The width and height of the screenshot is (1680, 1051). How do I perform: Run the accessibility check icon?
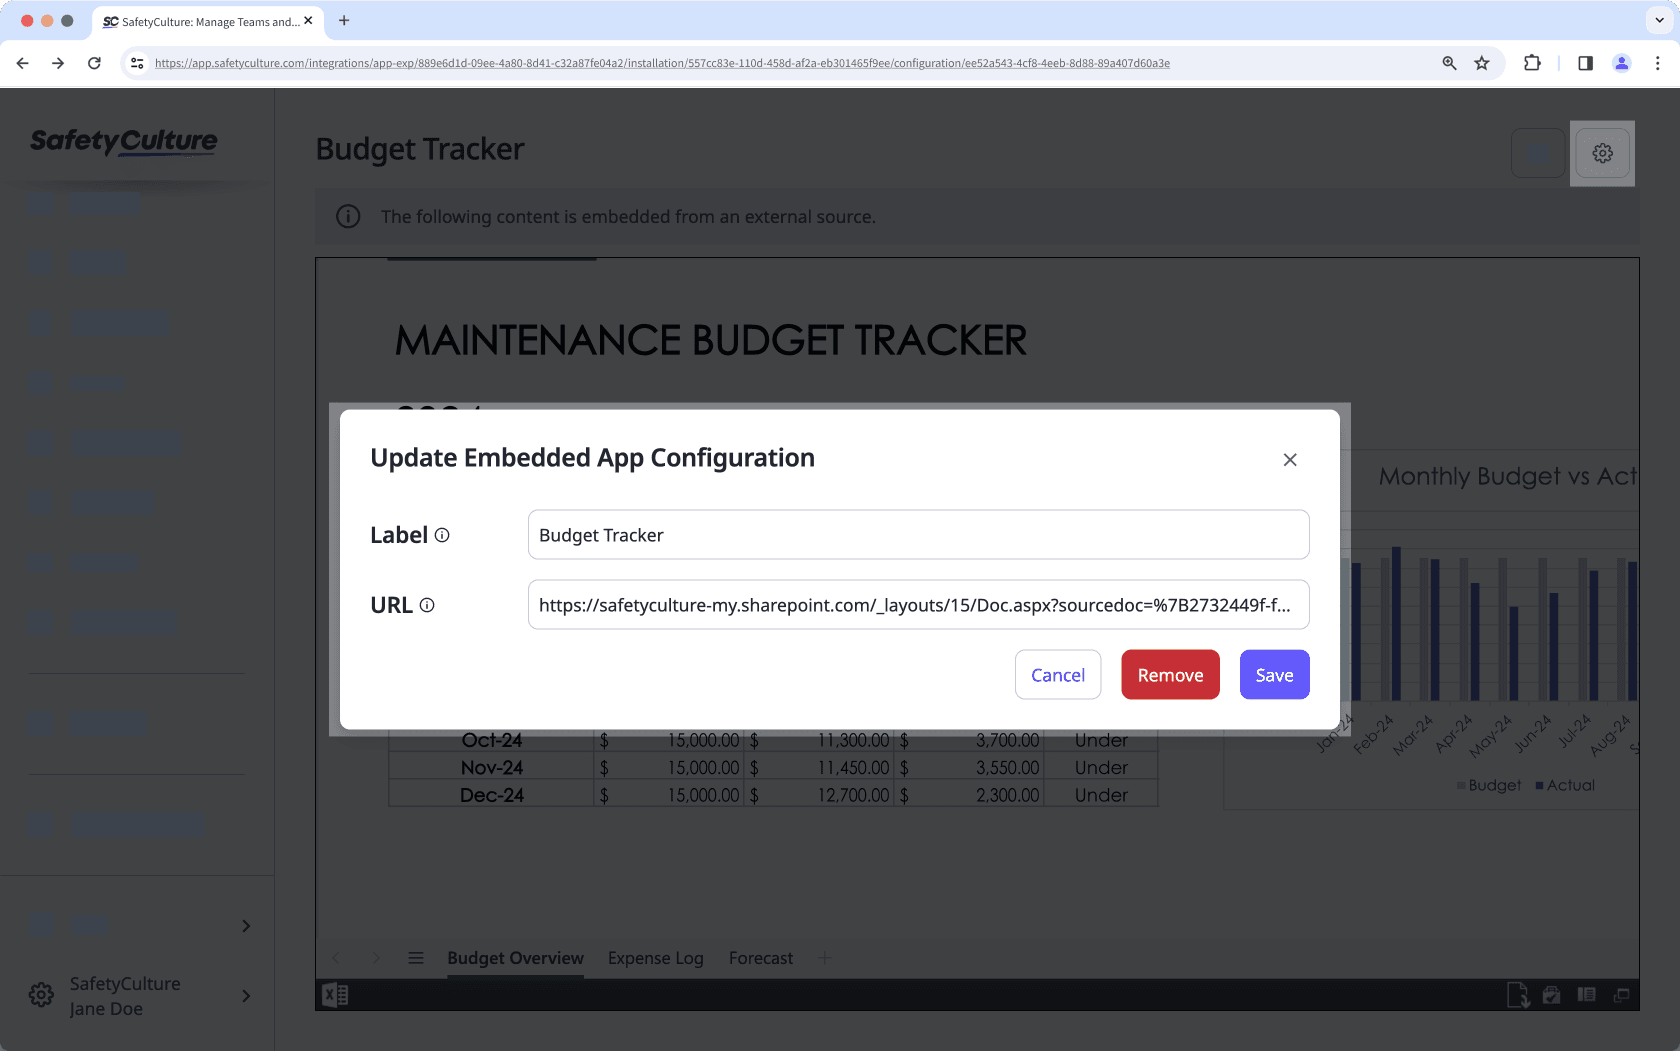click(1550, 995)
